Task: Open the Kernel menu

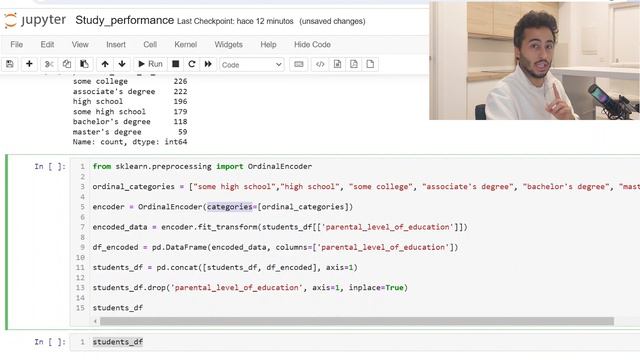Action: click(x=186, y=44)
